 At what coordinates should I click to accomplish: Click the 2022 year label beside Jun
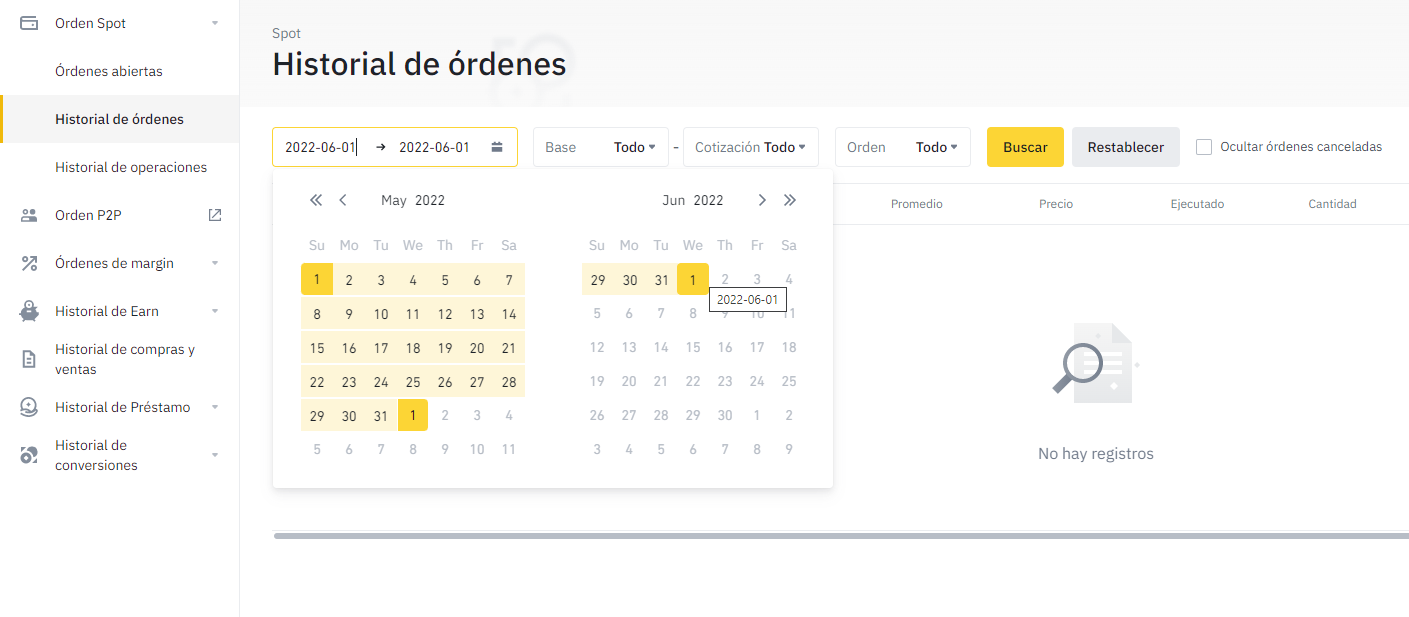[708, 200]
